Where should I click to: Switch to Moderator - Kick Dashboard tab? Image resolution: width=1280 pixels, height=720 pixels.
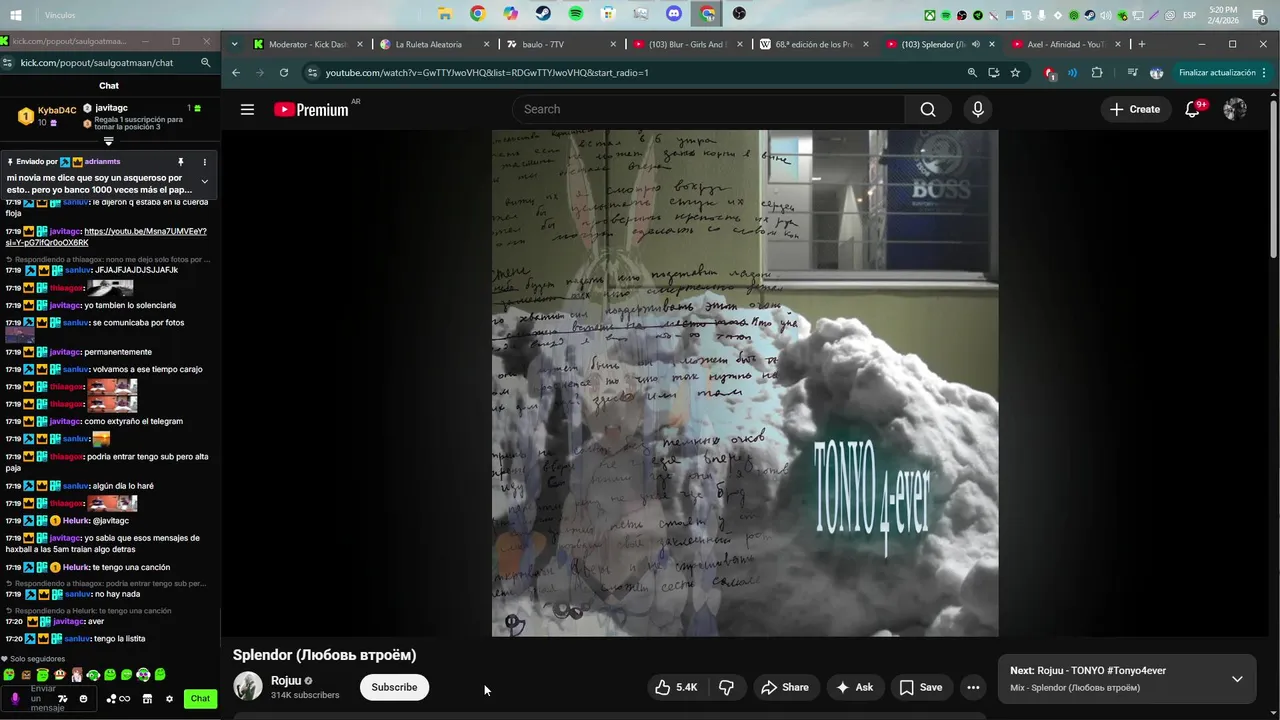(306, 44)
